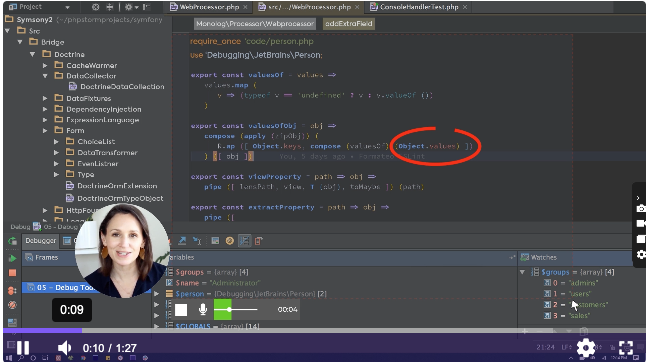The width and height of the screenshot is (649, 362).
Task: Click the camera icon in side panel
Action: click(x=641, y=209)
